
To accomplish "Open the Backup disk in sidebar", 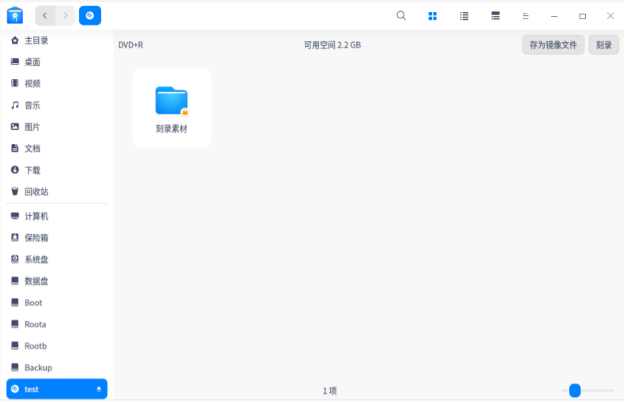I will click(57, 367).
